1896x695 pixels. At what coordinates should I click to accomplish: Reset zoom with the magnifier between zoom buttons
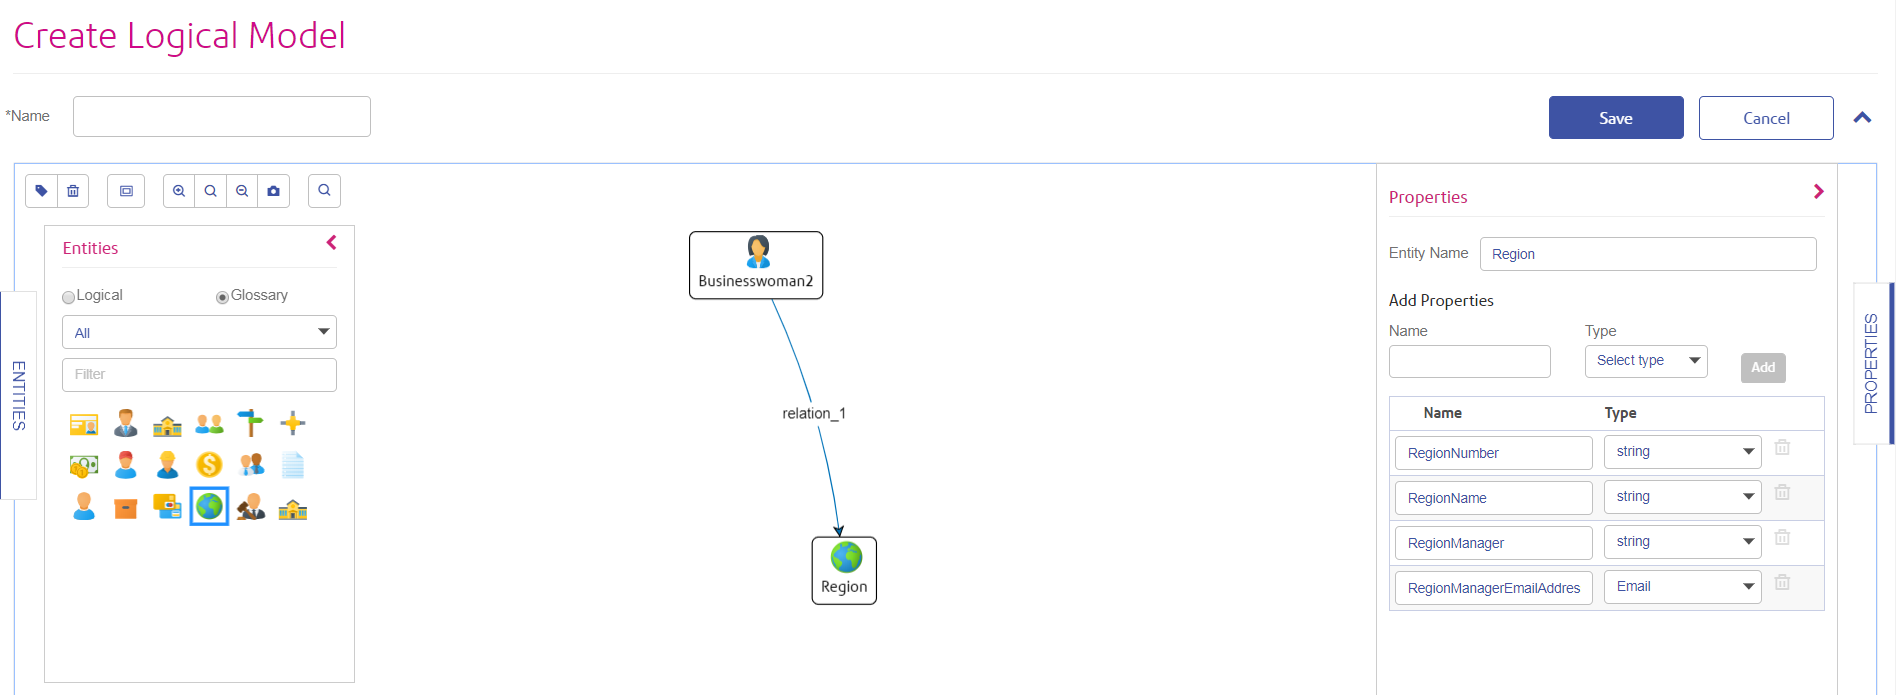point(211,191)
